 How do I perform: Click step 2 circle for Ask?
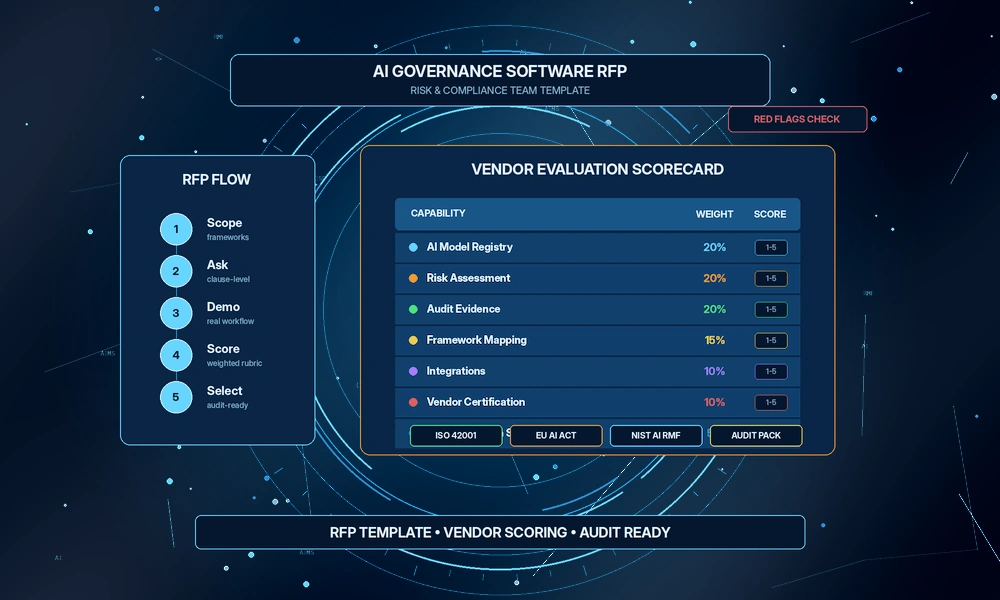click(176, 272)
